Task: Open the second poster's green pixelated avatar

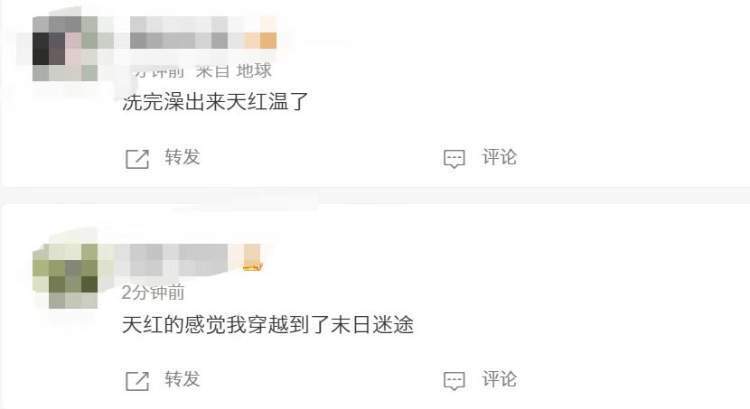Action: 65,276
